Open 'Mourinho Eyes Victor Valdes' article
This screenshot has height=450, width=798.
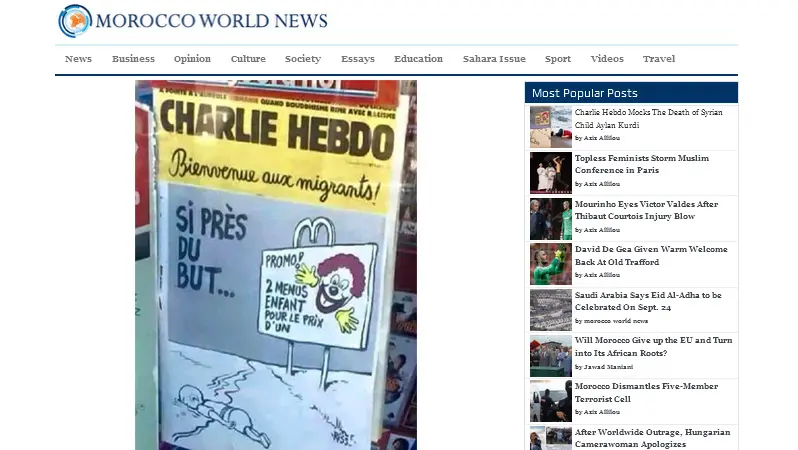(x=646, y=210)
